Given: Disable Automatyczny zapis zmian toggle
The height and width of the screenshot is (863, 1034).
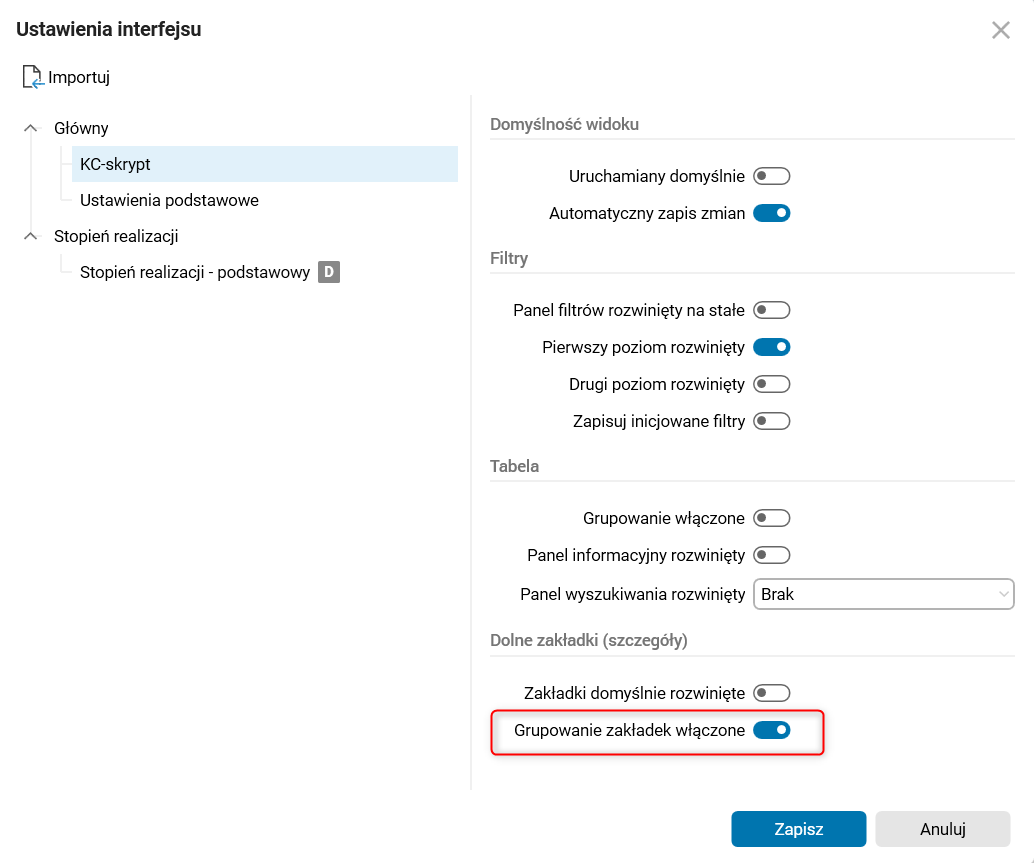Looking at the screenshot, I should pos(771,213).
